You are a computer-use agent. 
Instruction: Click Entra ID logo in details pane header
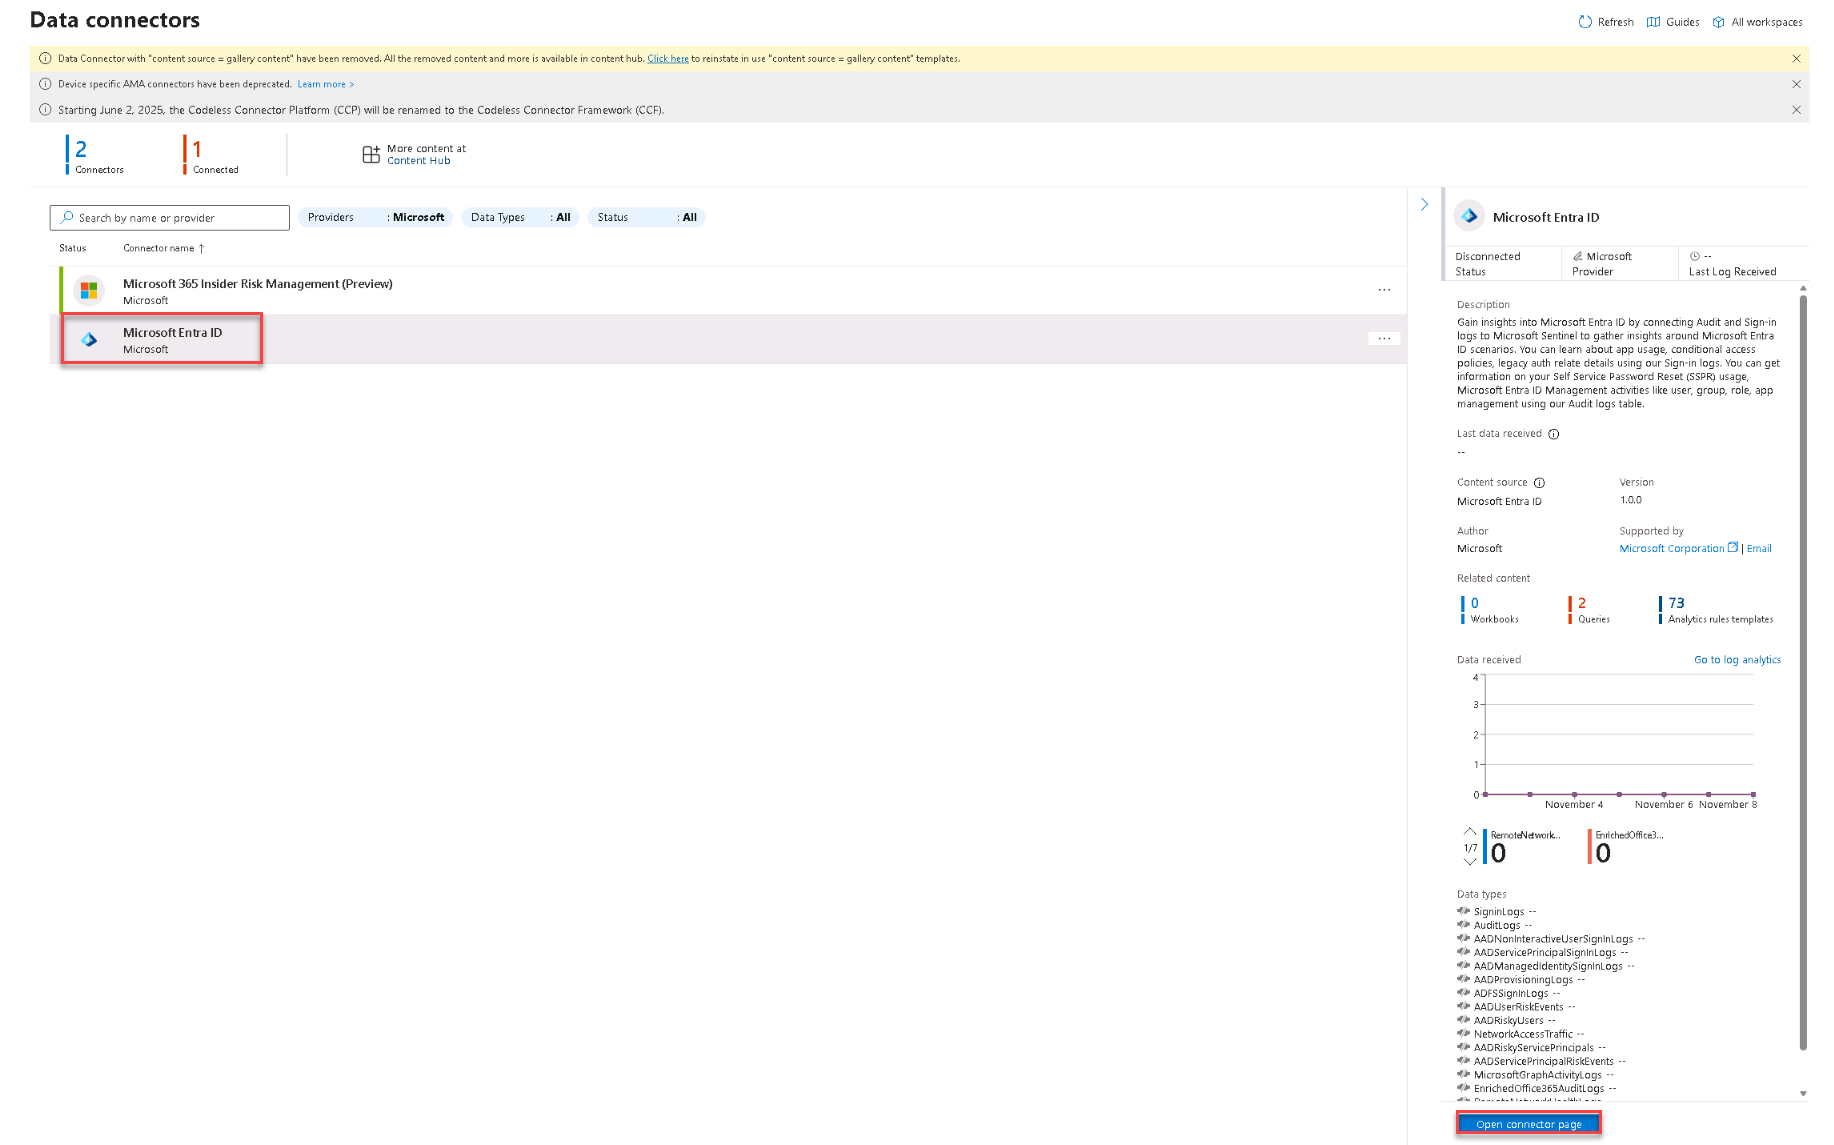[x=1469, y=216]
